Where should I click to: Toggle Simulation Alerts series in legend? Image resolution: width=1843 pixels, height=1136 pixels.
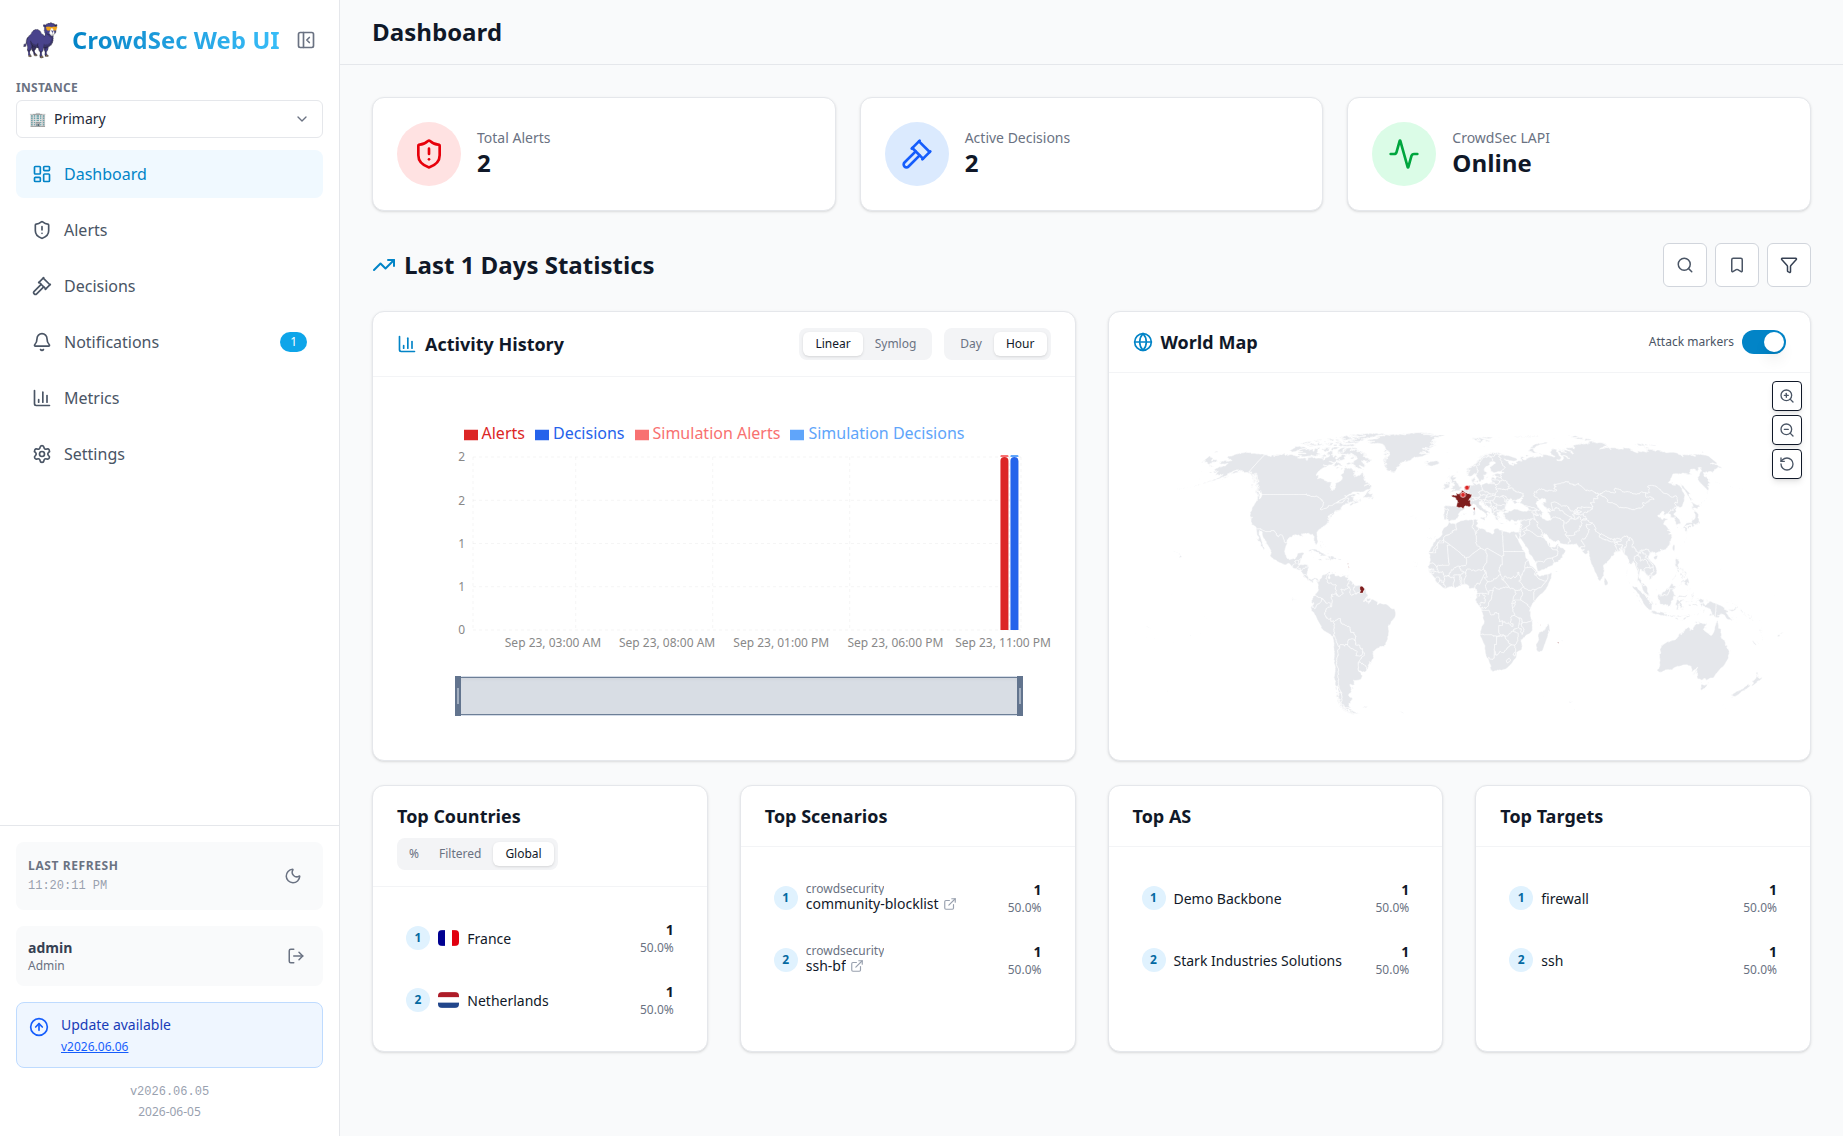[x=708, y=434]
